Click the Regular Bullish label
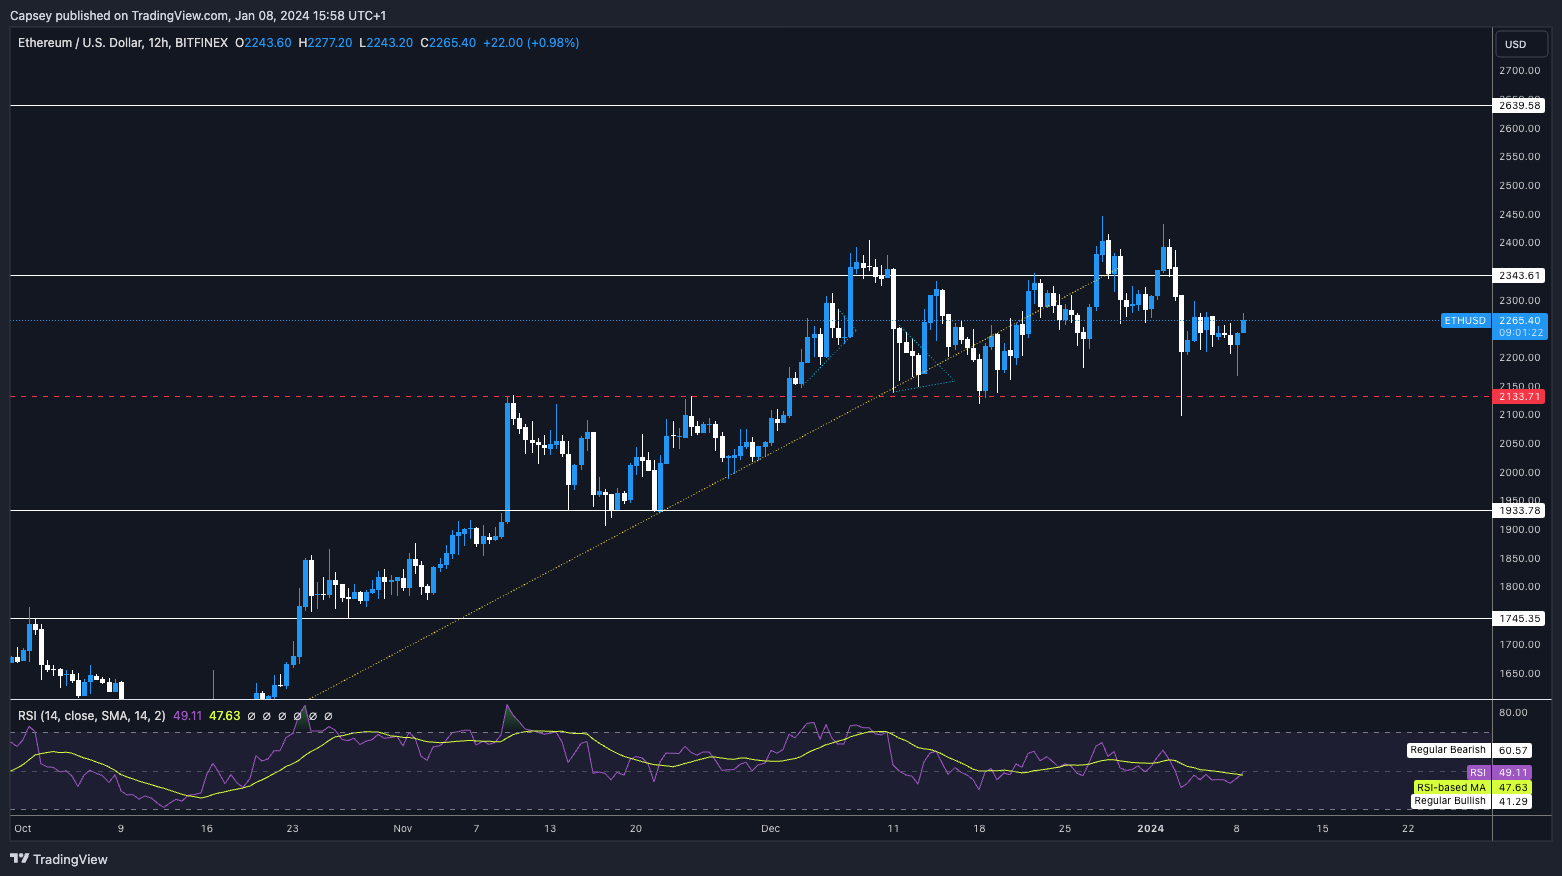The height and width of the screenshot is (876, 1562). point(1450,801)
